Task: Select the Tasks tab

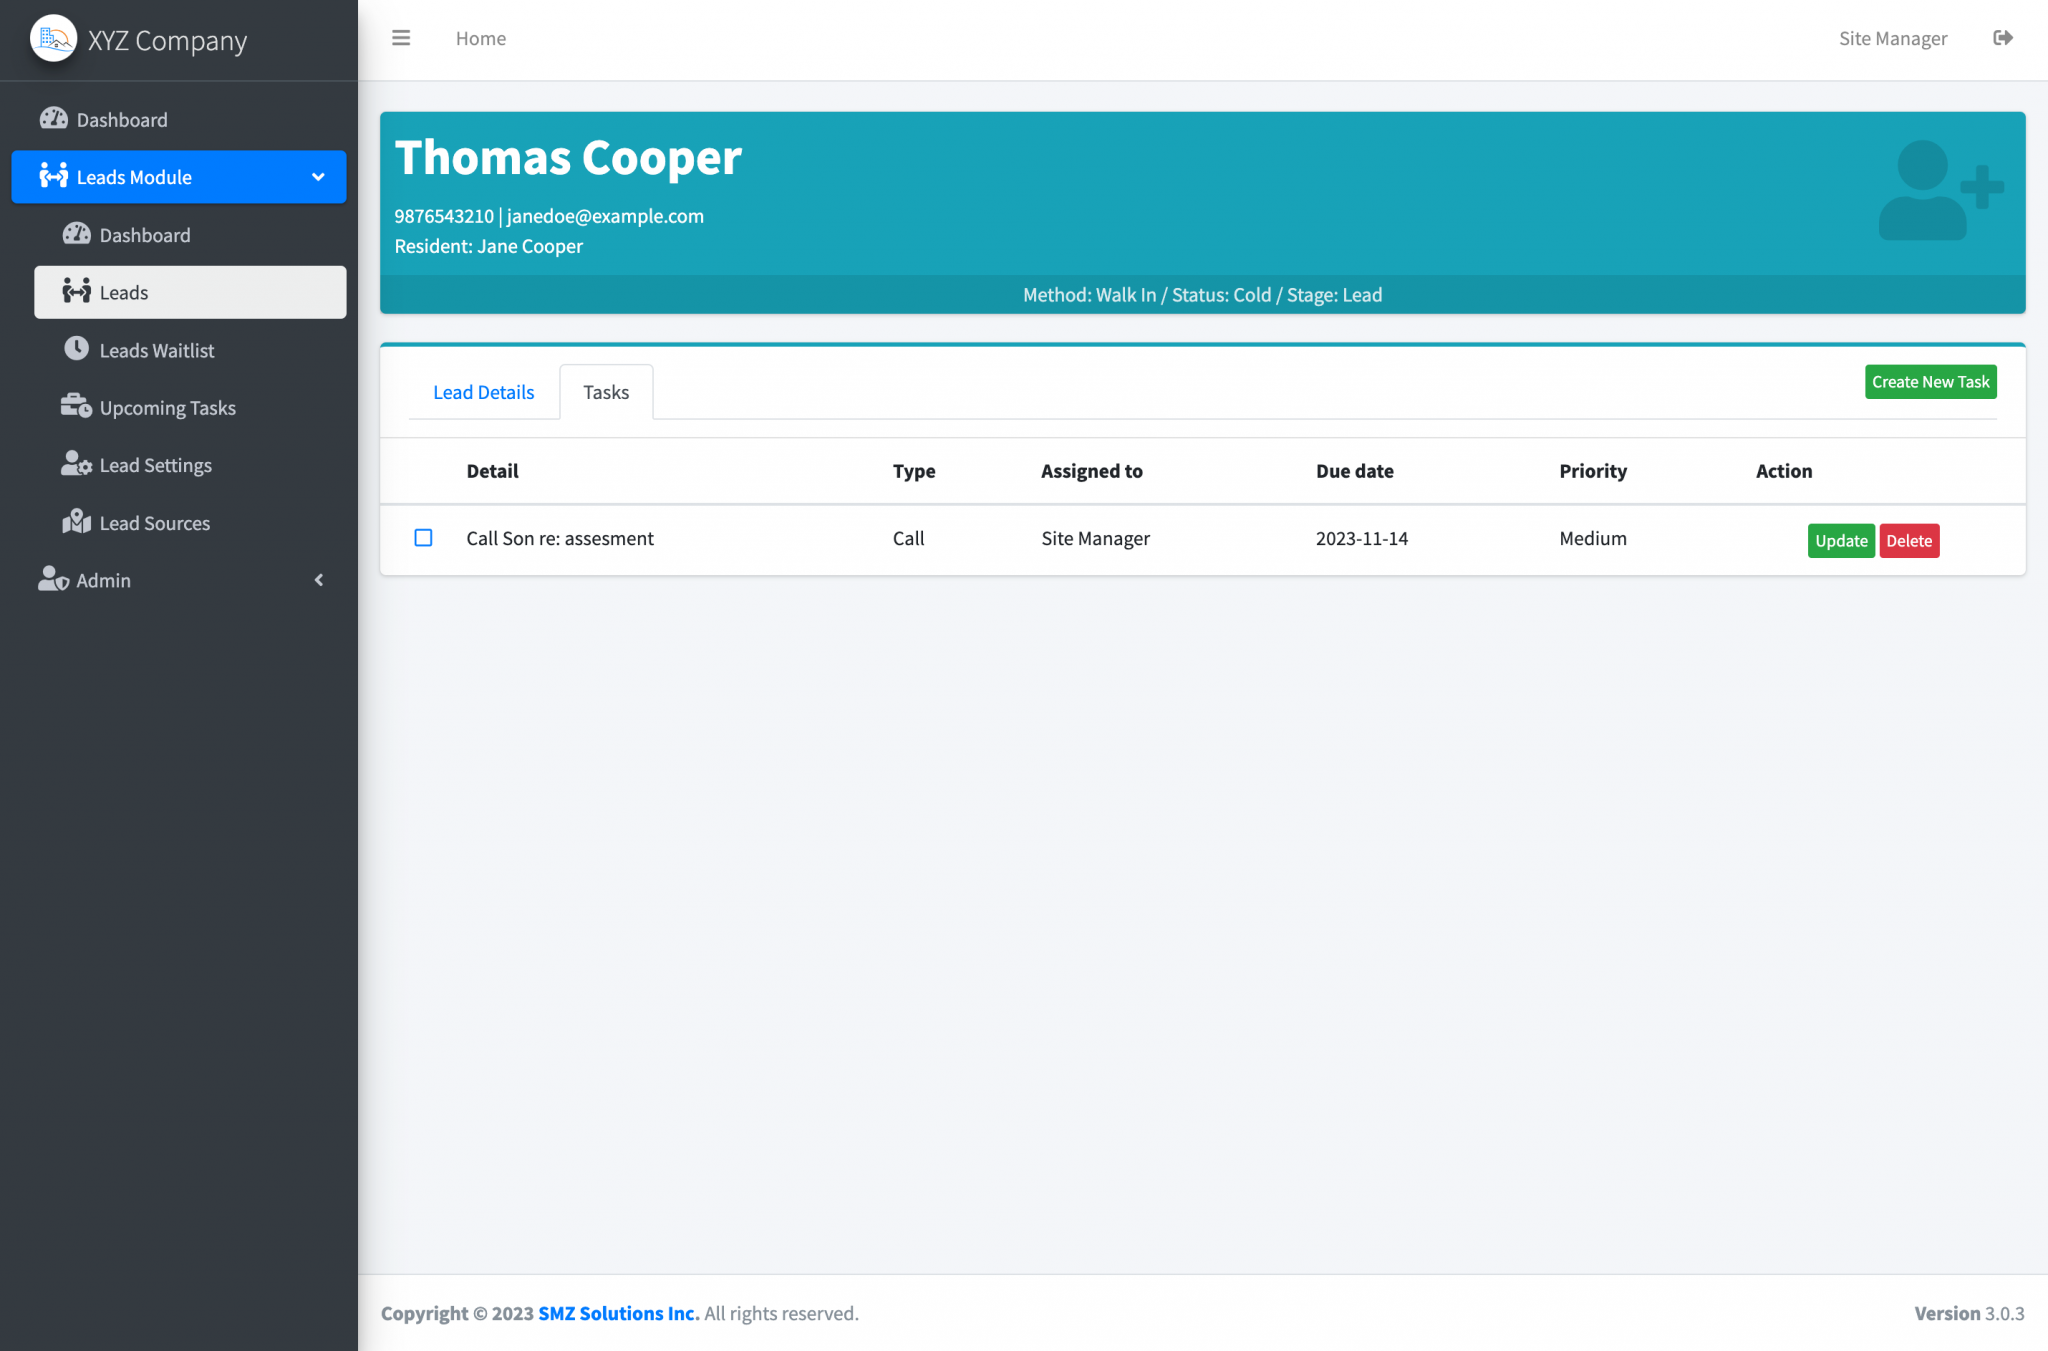Action: pyautogui.click(x=606, y=392)
